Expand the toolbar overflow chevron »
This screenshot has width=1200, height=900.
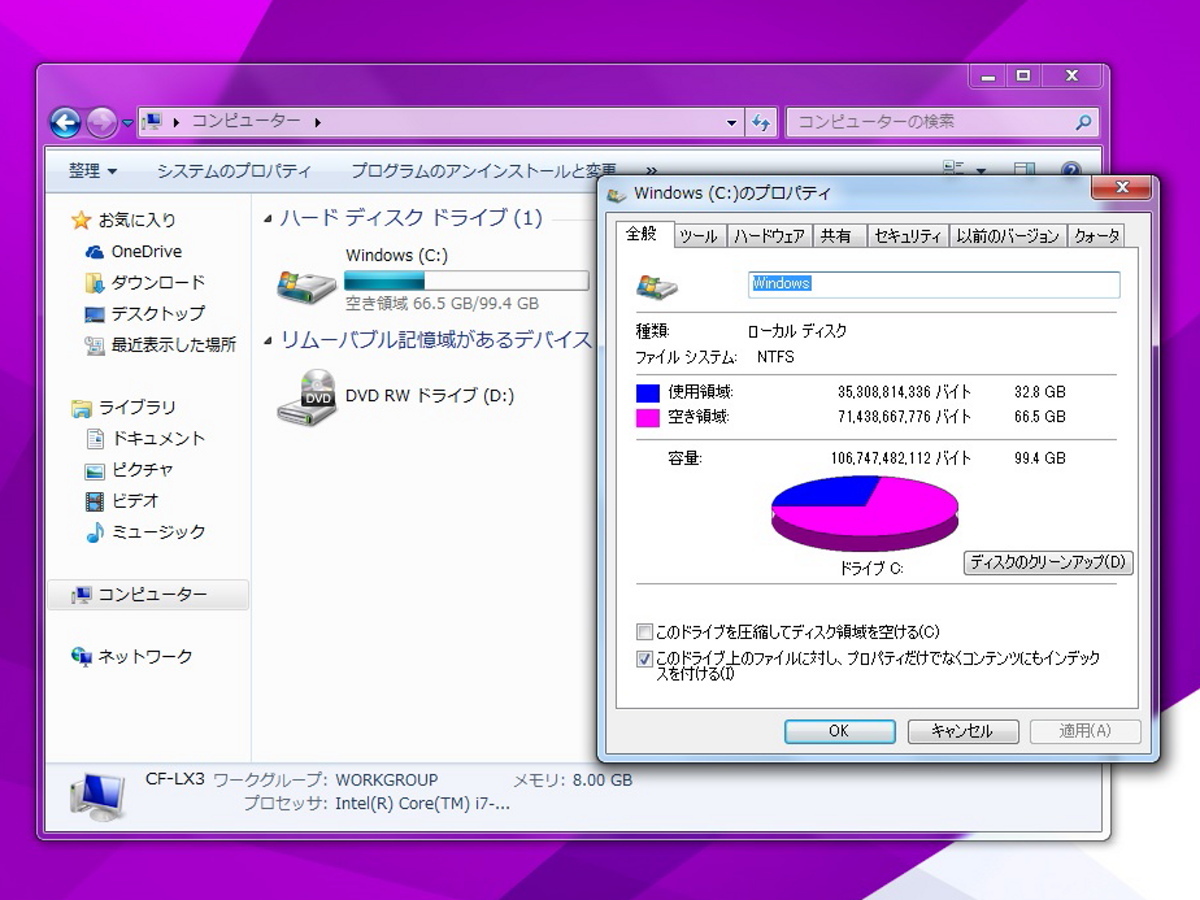(652, 171)
